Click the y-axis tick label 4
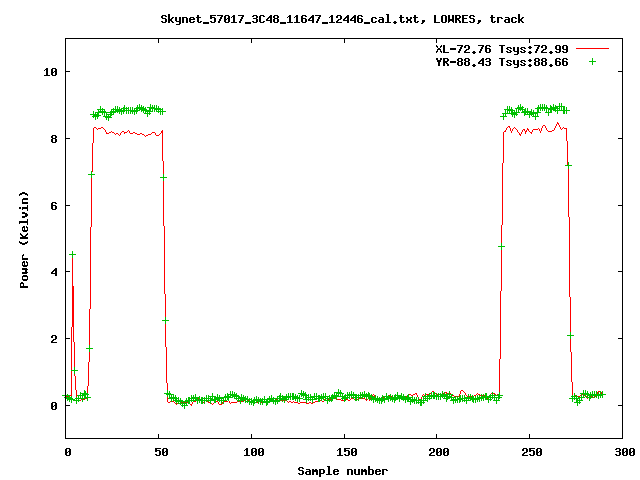The height and width of the screenshot is (480, 640). (54, 272)
